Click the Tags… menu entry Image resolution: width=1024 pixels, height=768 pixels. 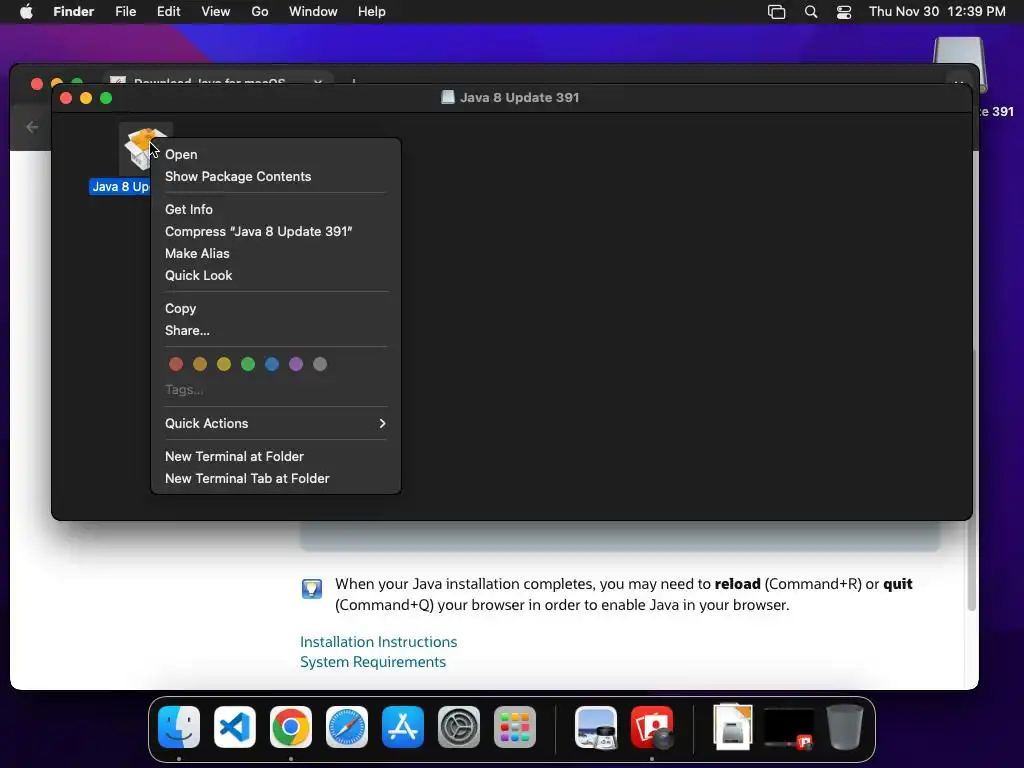pos(276,390)
